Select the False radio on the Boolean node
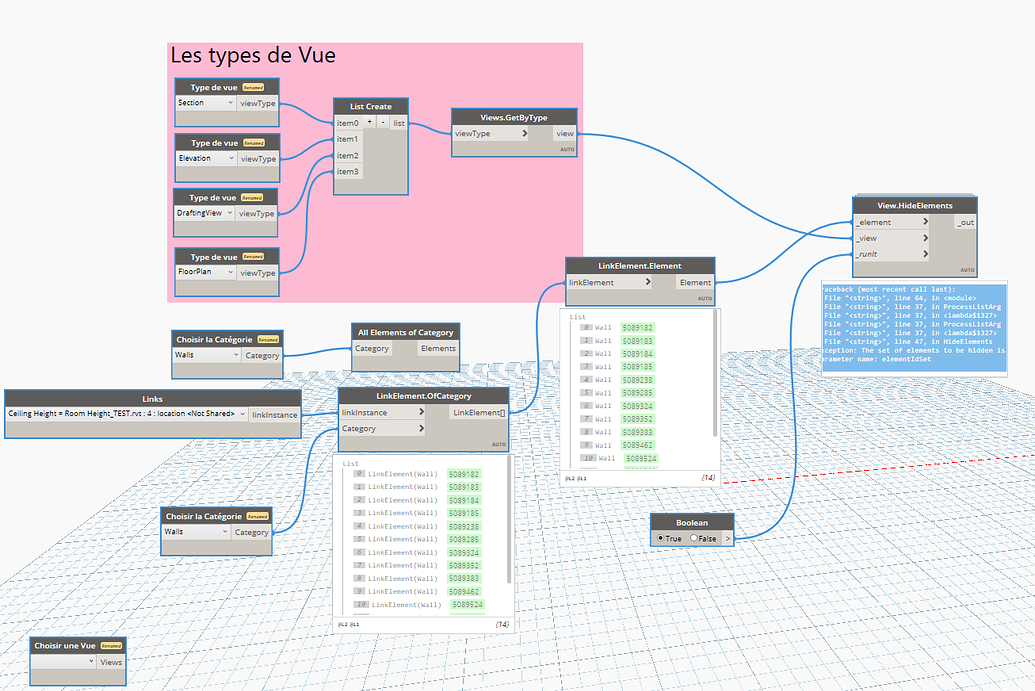1035x691 pixels. (694, 538)
